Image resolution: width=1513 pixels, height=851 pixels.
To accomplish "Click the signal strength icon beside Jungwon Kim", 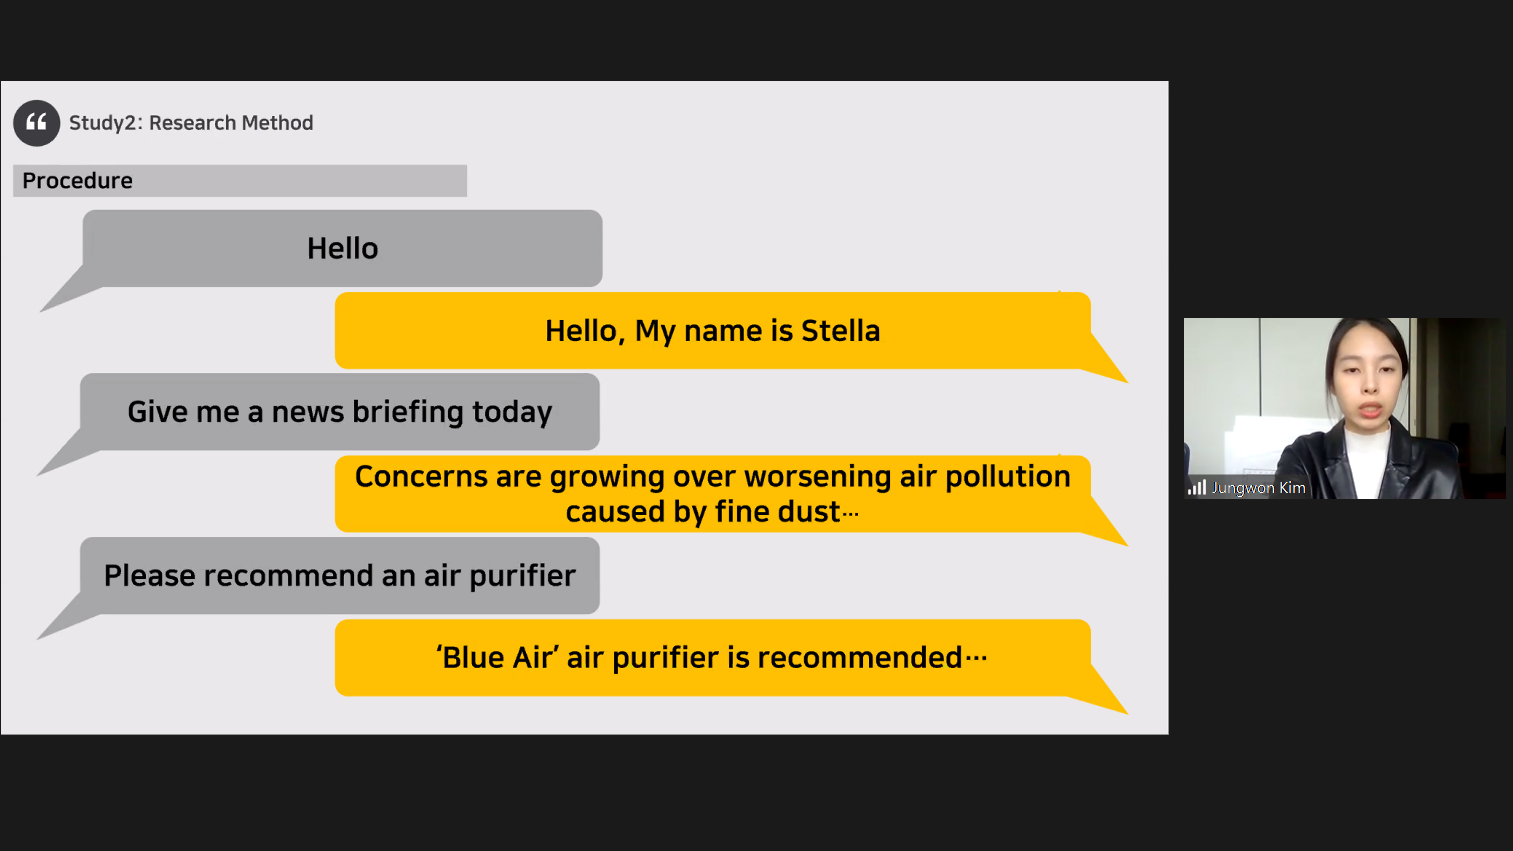I will tap(1197, 488).
